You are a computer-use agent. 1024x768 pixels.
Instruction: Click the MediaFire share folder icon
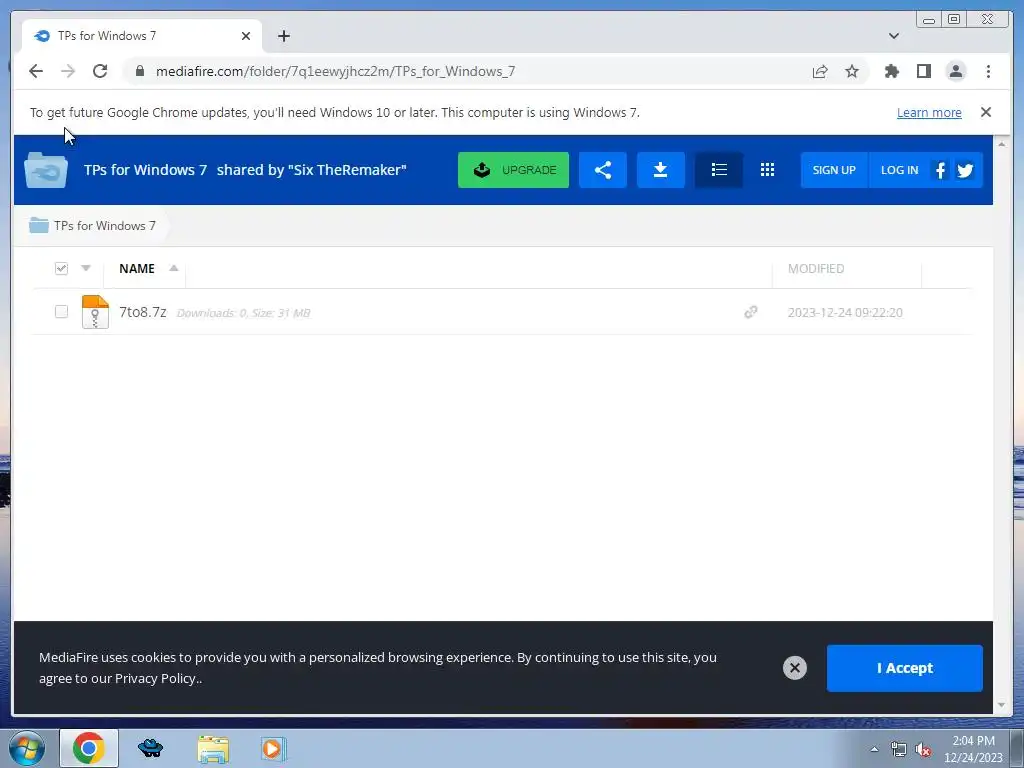[603, 170]
